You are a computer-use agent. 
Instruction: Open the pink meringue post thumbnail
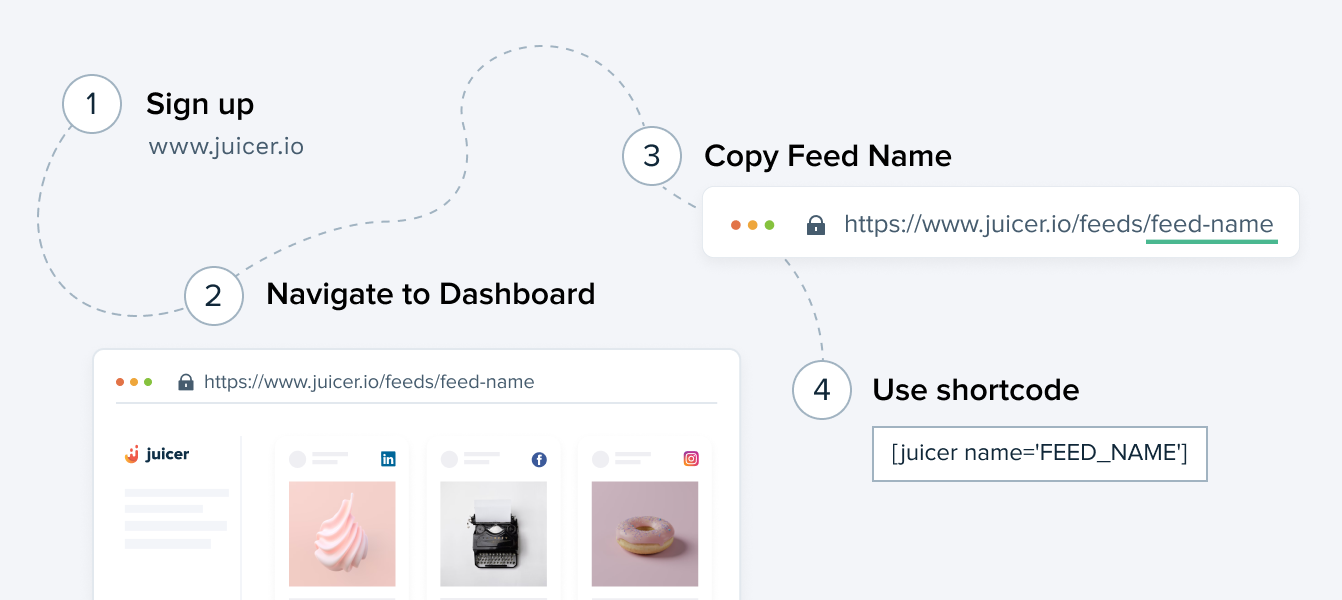342,534
